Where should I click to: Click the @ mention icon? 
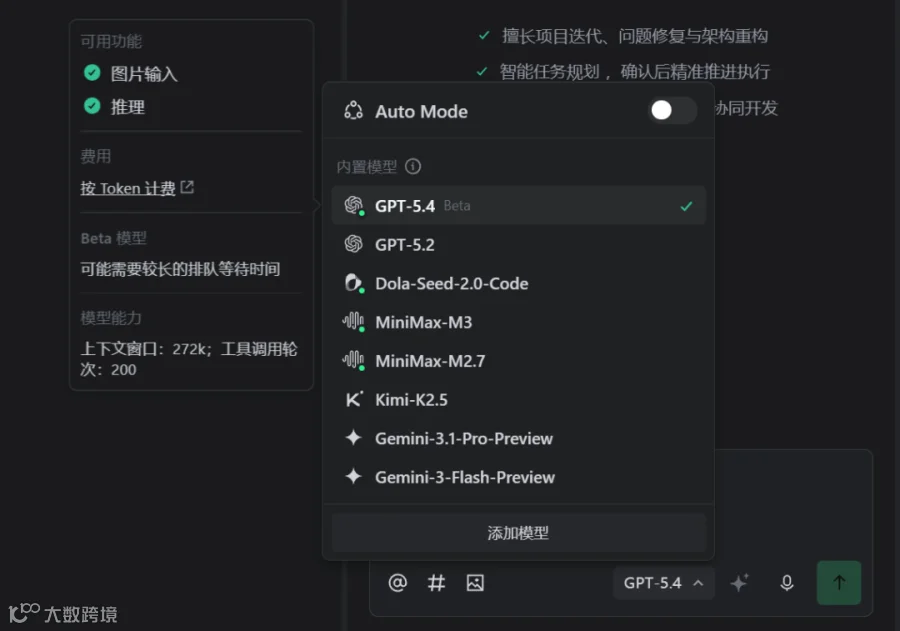point(397,583)
